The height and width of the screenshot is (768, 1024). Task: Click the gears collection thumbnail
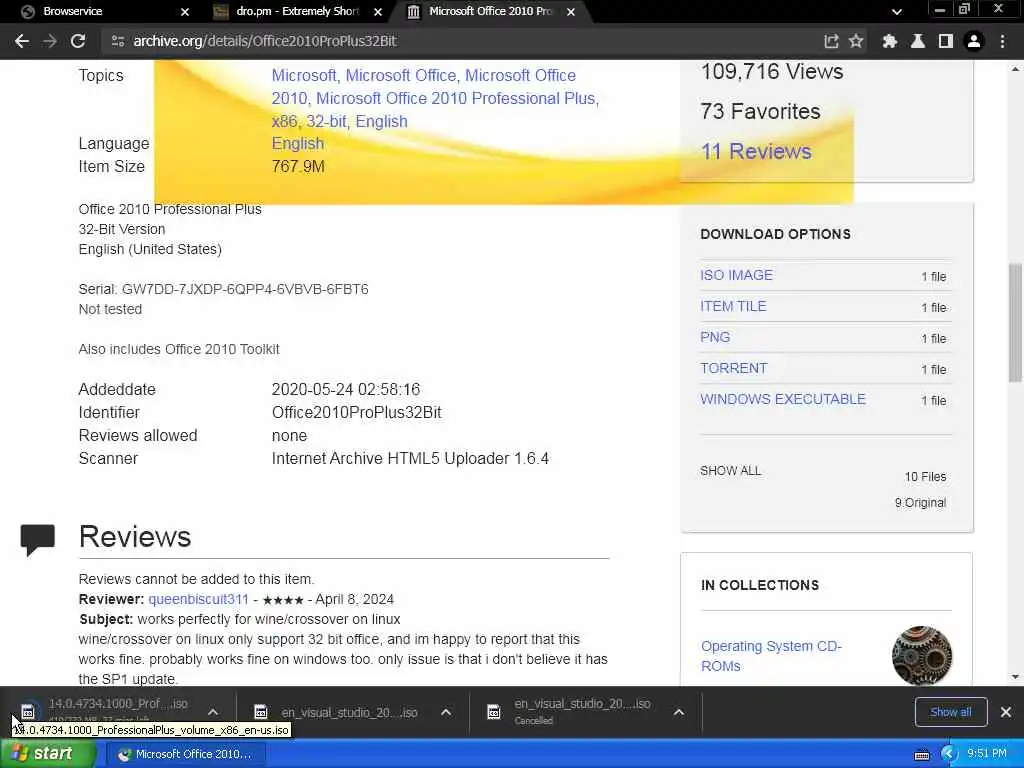[x=921, y=656]
